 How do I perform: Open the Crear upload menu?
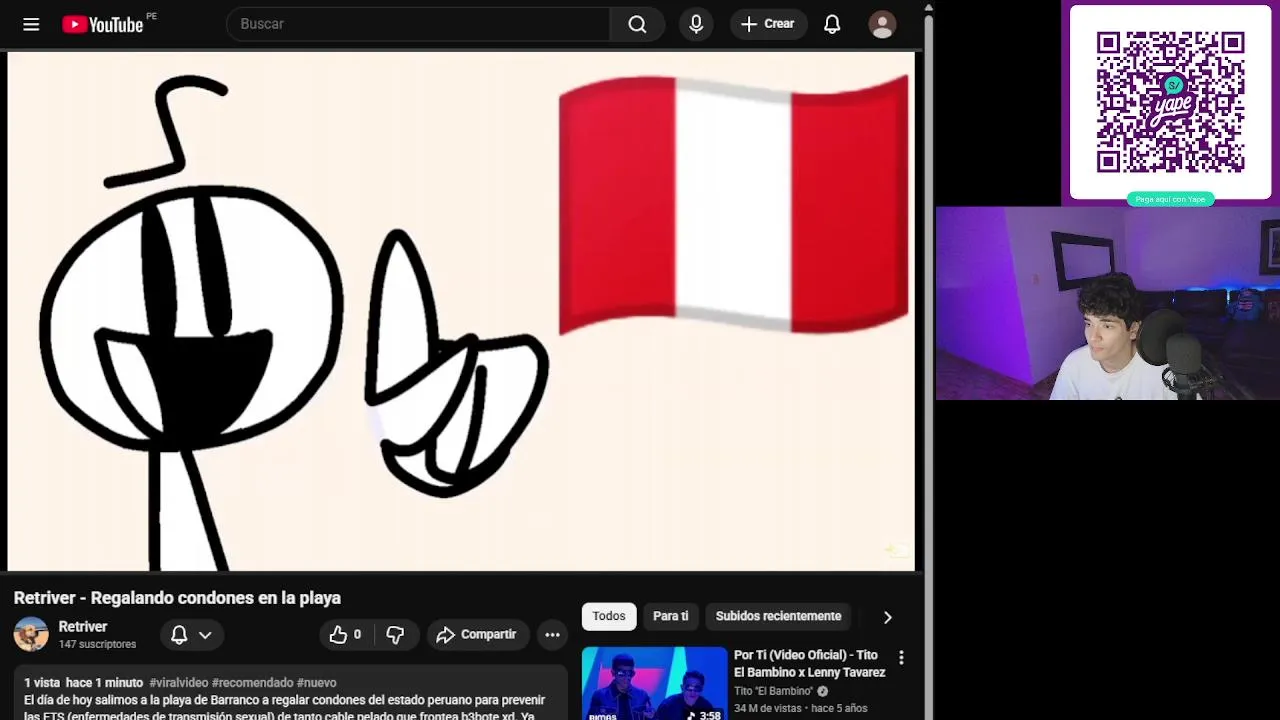click(x=768, y=24)
